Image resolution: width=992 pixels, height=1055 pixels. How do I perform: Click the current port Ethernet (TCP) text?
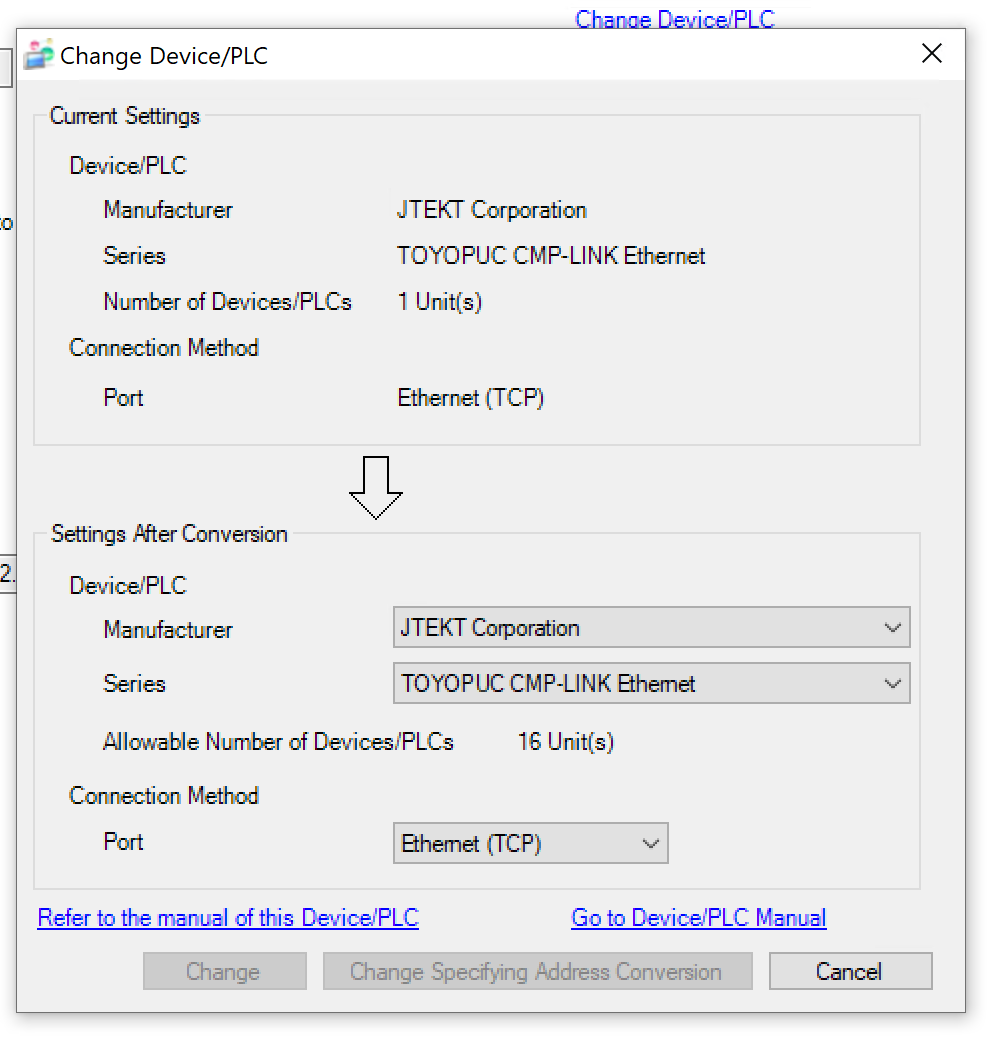click(470, 398)
